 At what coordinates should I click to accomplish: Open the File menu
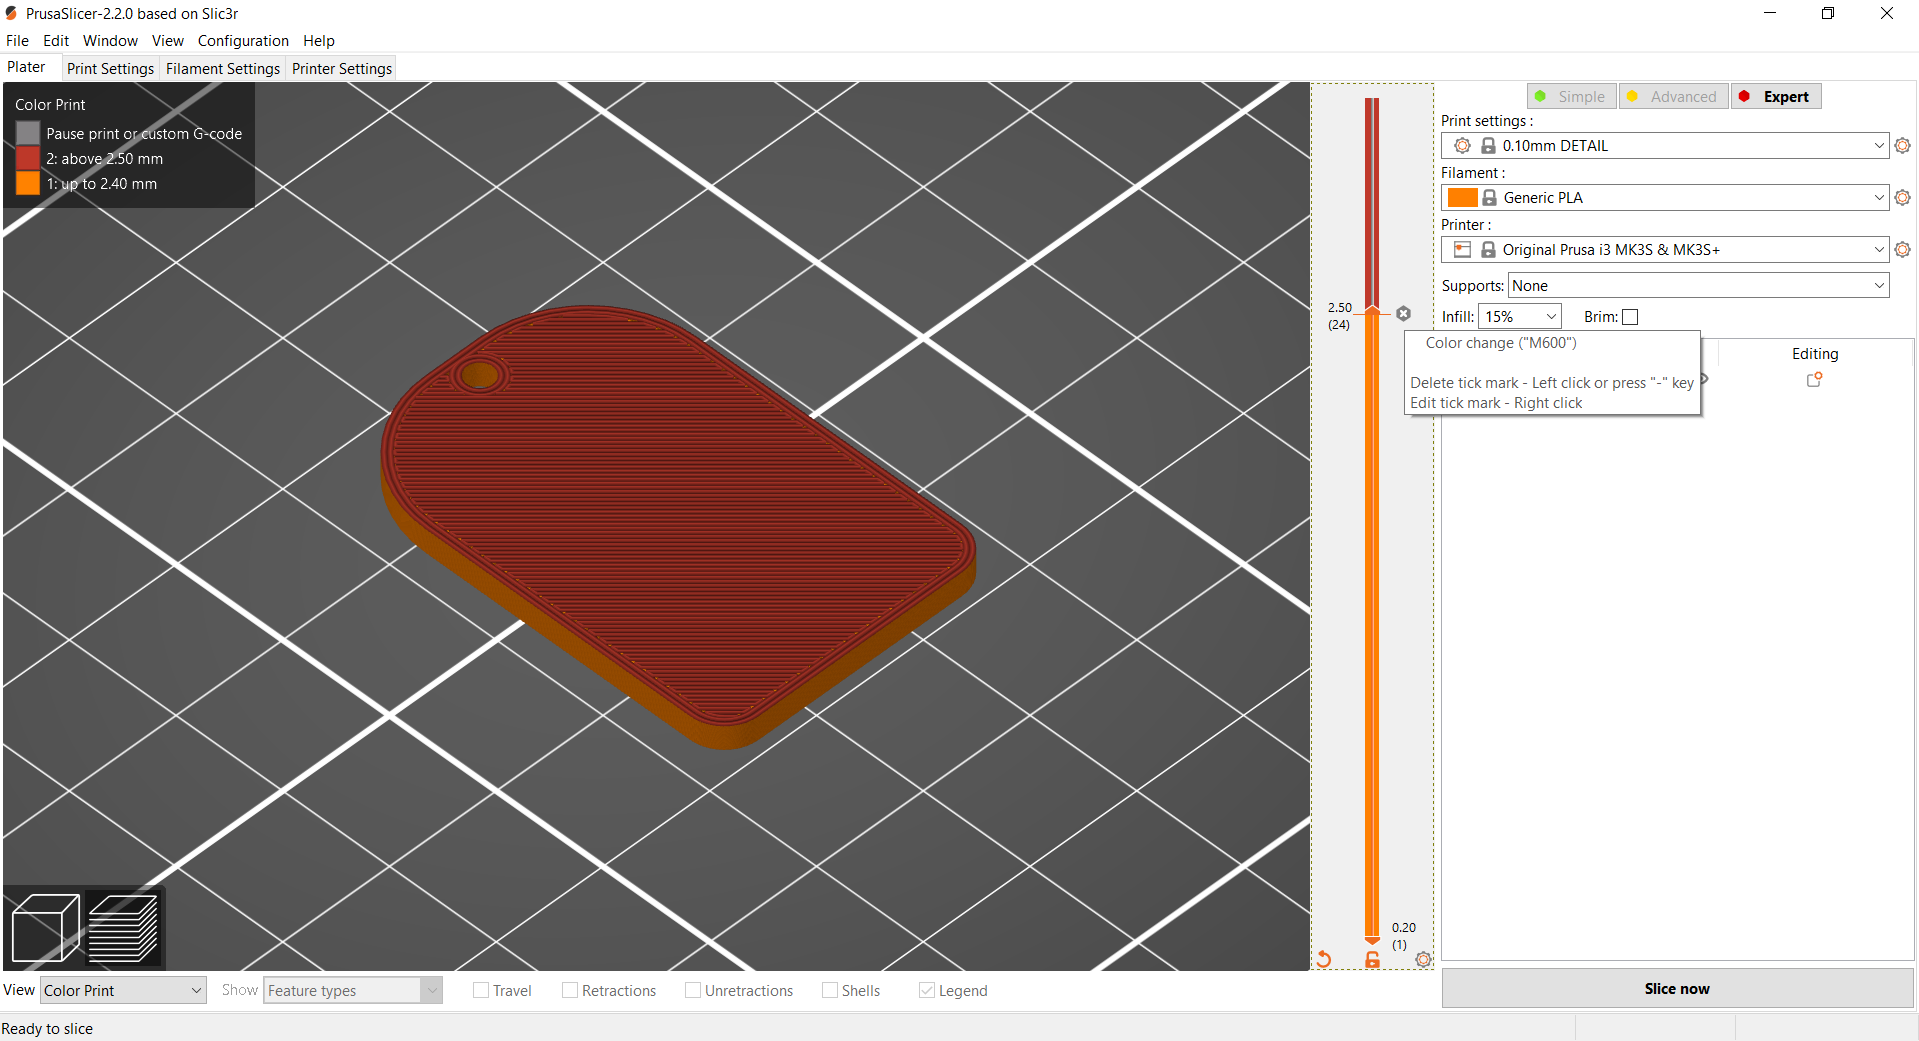tap(17, 41)
